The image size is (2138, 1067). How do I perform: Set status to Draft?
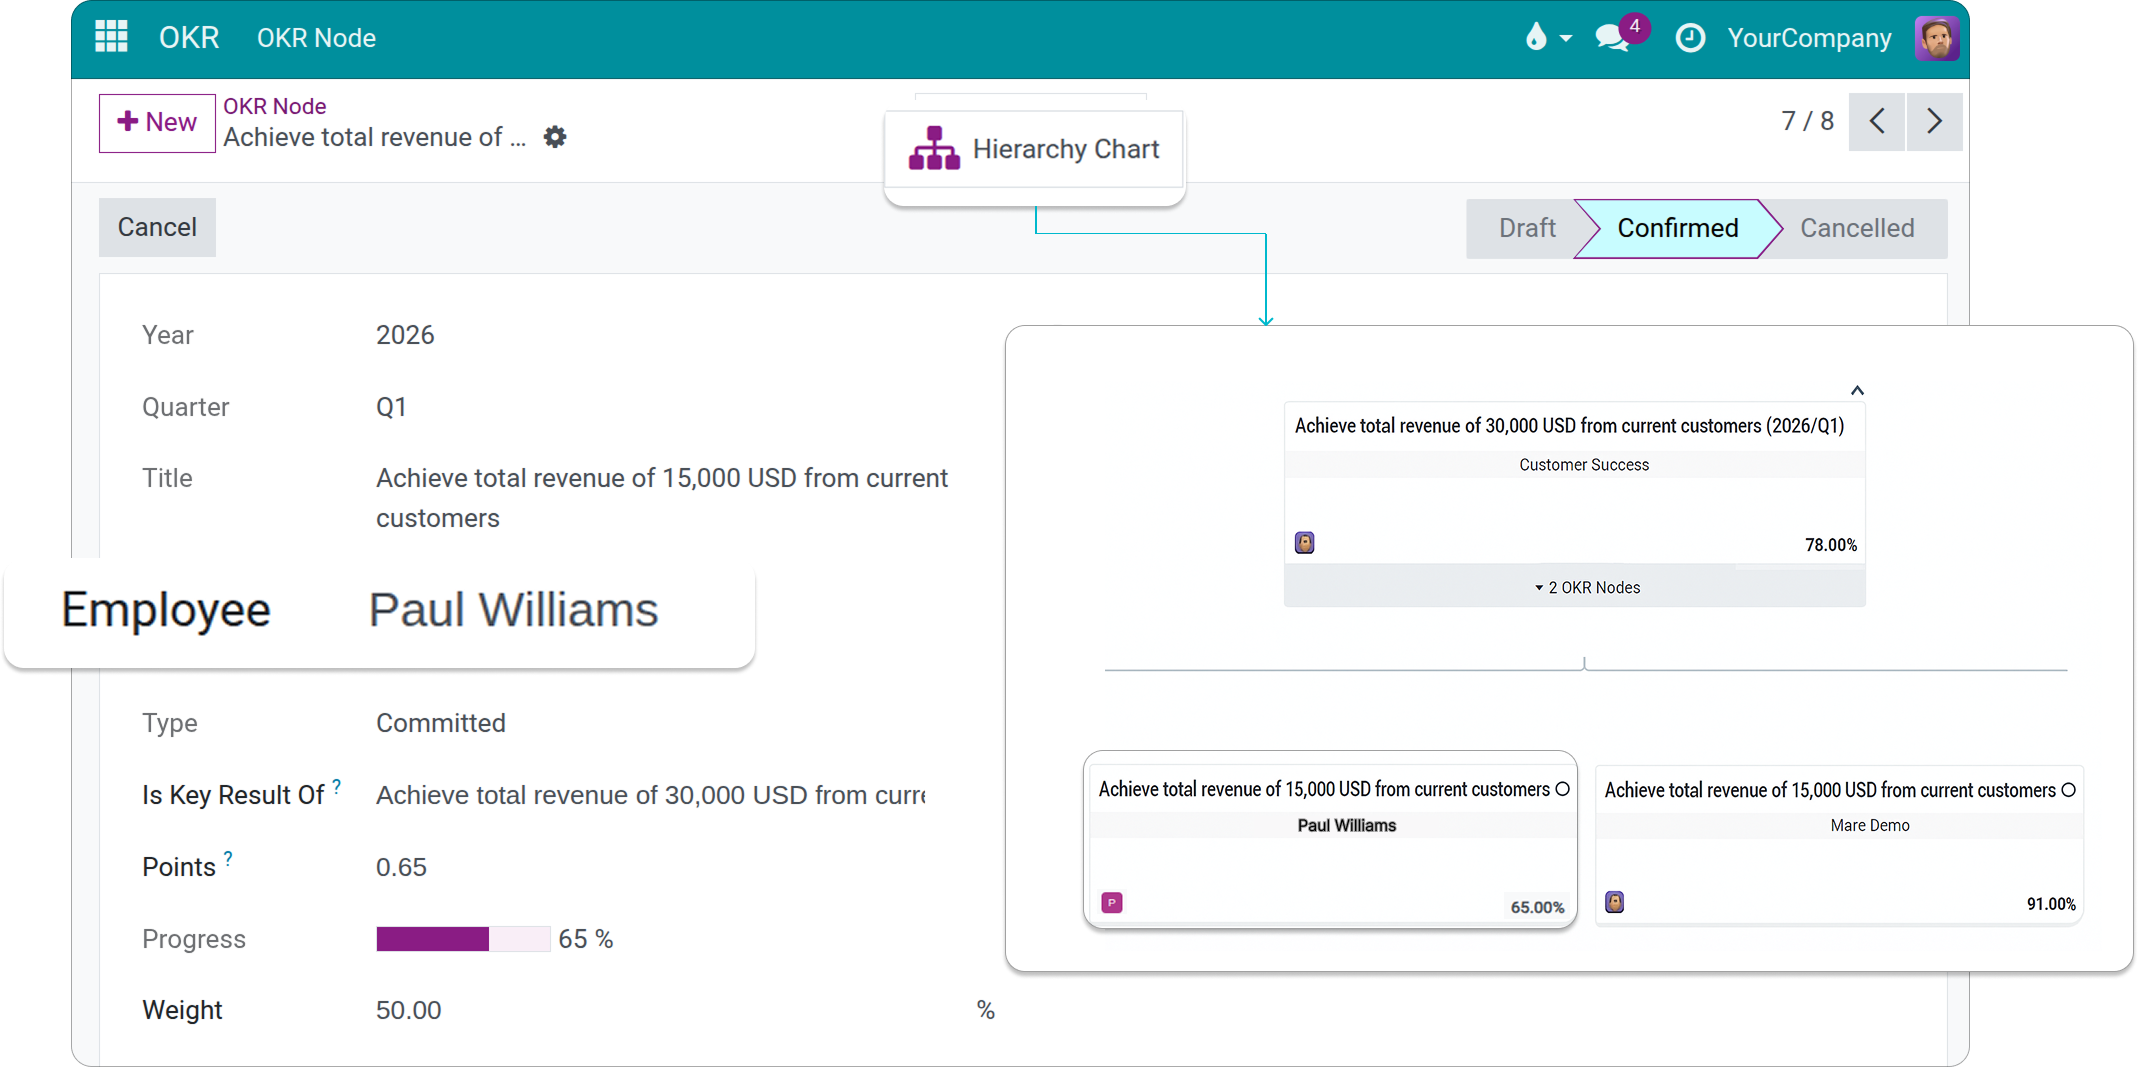tap(1526, 228)
